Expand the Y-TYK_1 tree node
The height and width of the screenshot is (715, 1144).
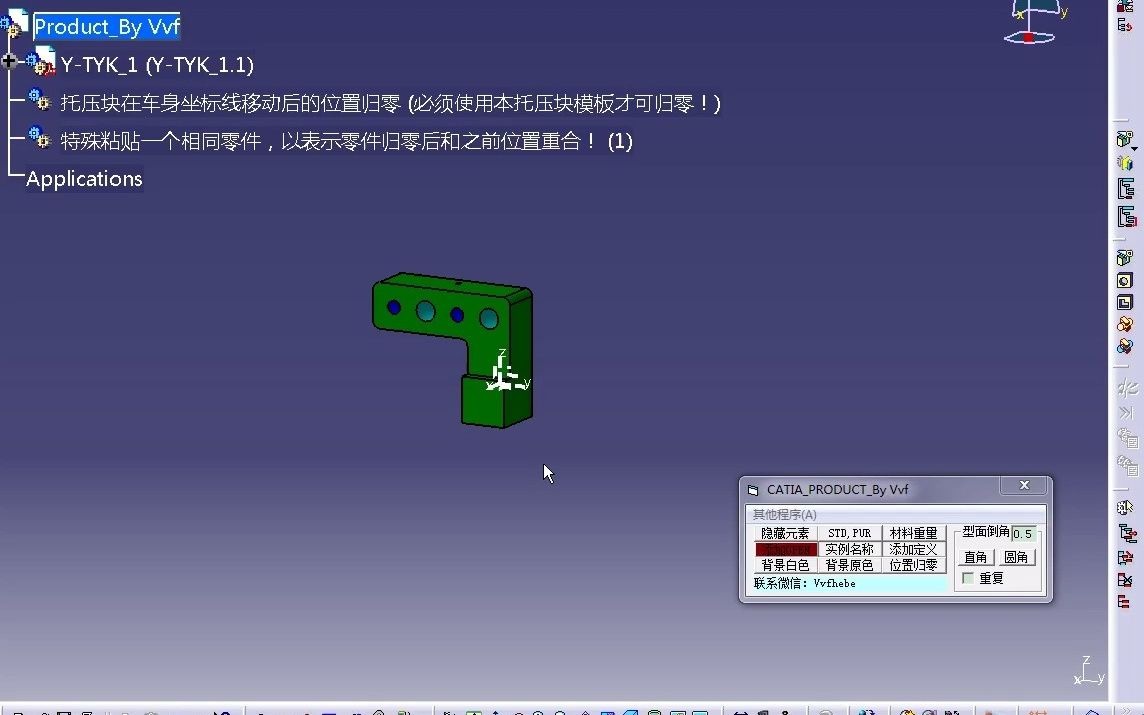pyautogui.click(x=8, y=60)
